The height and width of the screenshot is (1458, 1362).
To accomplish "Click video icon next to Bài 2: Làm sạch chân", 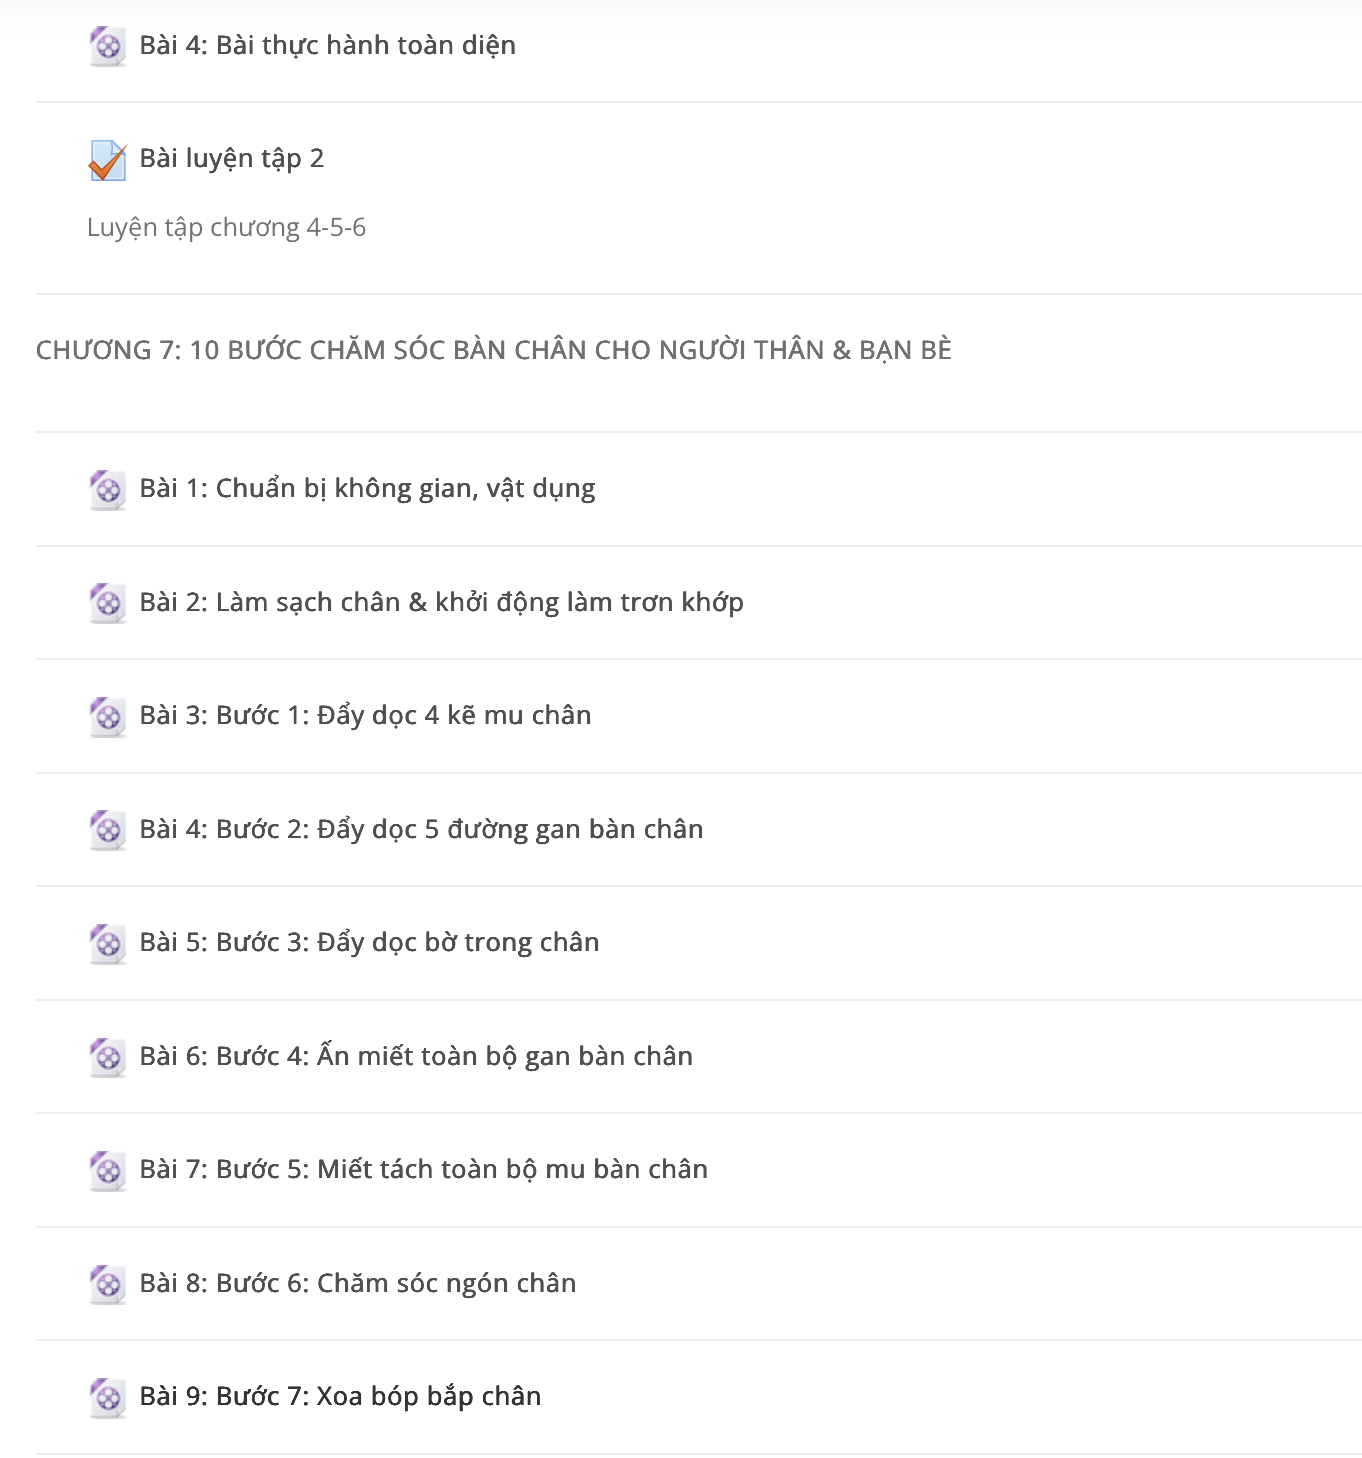I will click(x=107, y=603).
